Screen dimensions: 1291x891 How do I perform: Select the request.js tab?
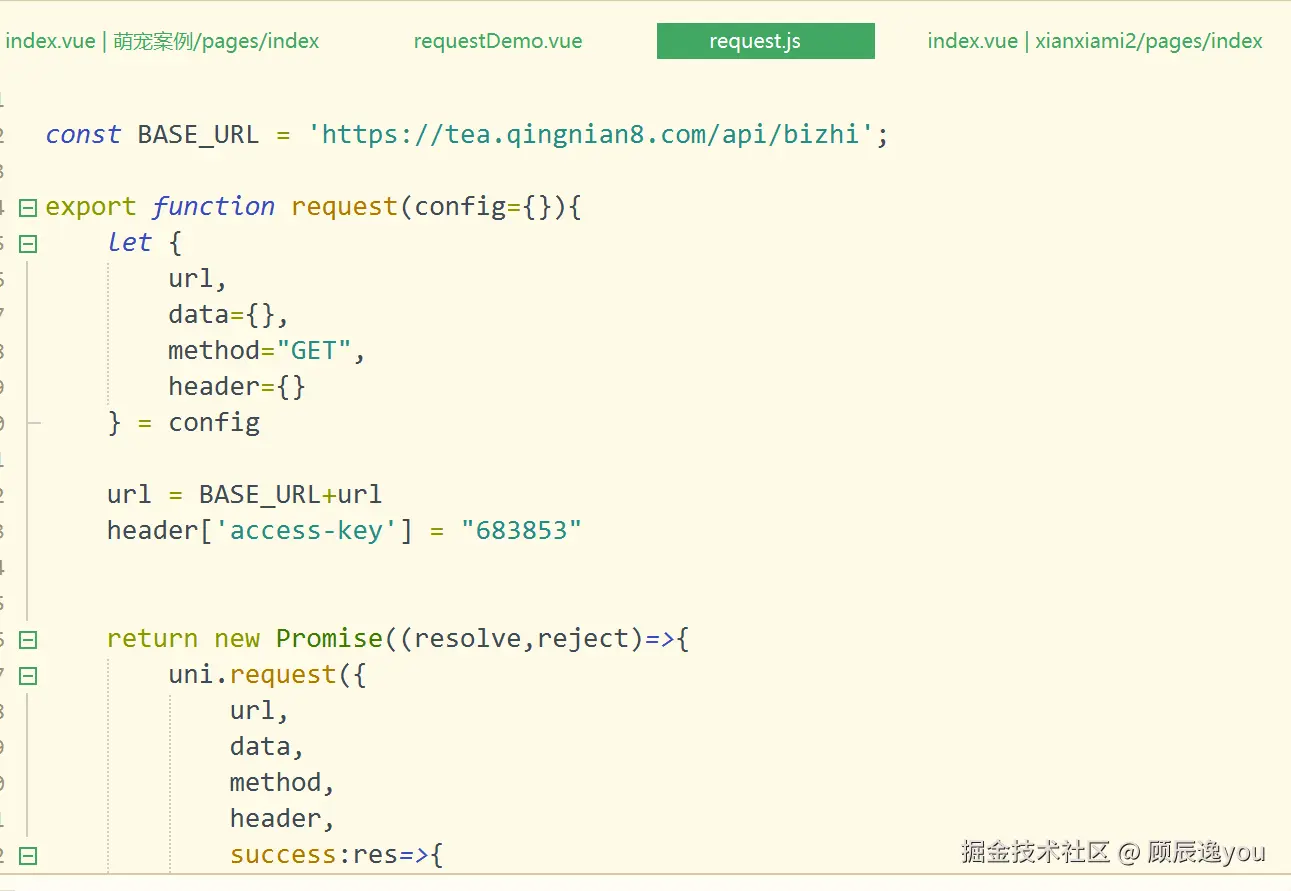(x=766, y=41)
